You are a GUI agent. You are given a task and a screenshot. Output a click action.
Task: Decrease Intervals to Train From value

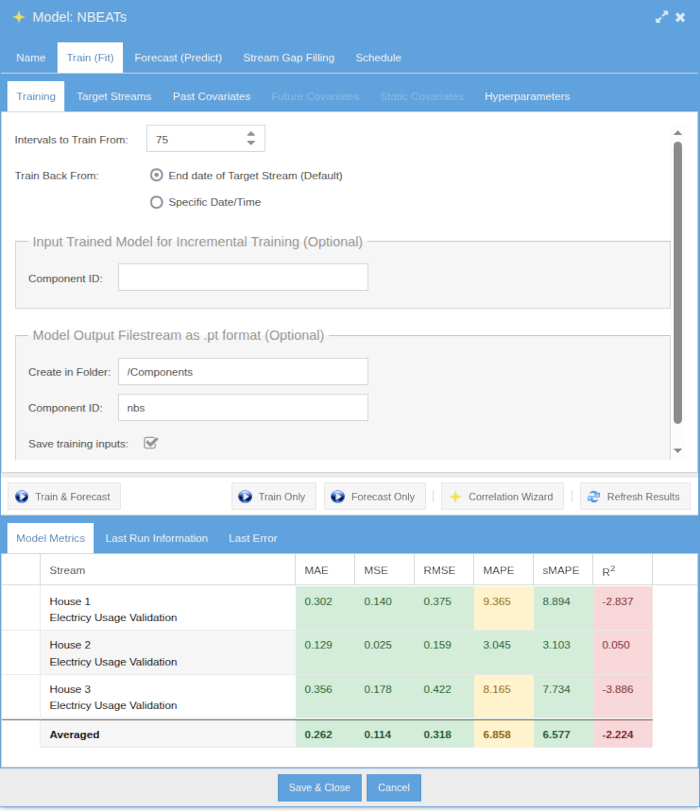click(251, 144)
